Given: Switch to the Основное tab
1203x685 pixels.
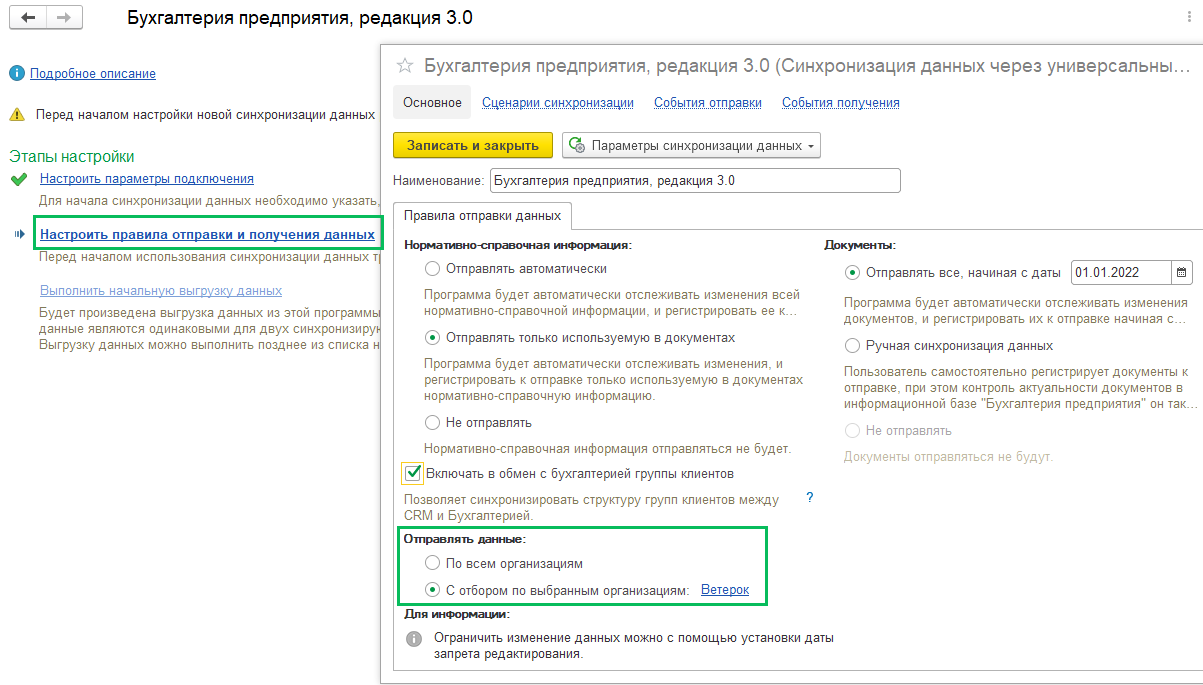Looking at the screenshot, I should coord(432,102).
